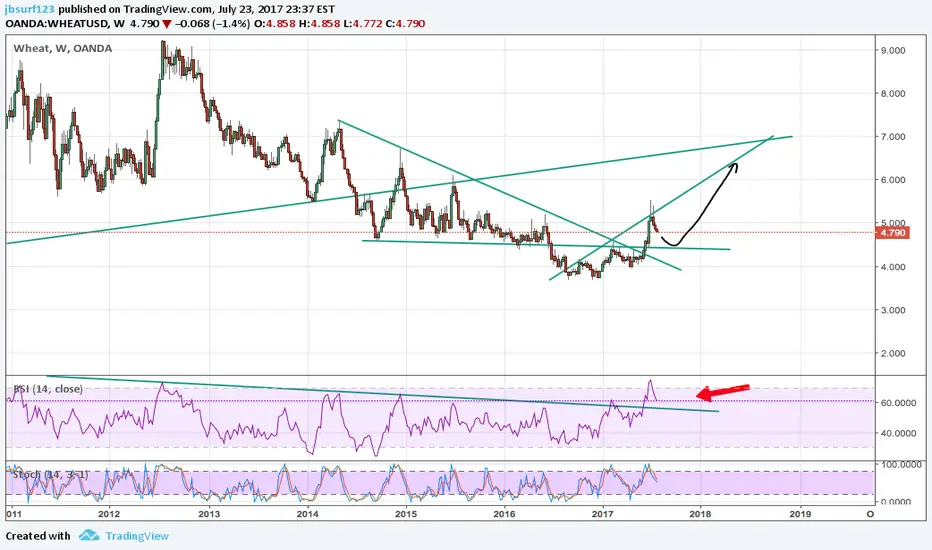
Task: Click the 9.000 price axis label
Action: pos(893,51)
